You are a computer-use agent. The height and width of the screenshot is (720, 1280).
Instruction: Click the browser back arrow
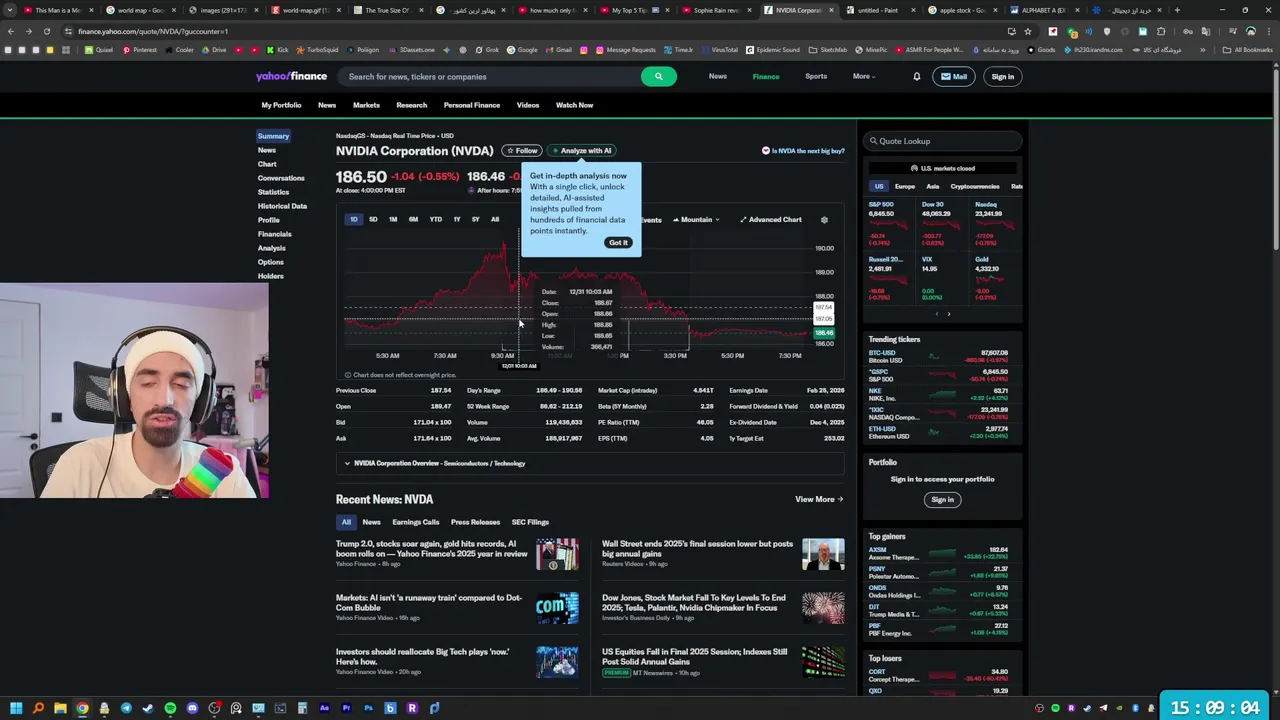click(10, 31)
